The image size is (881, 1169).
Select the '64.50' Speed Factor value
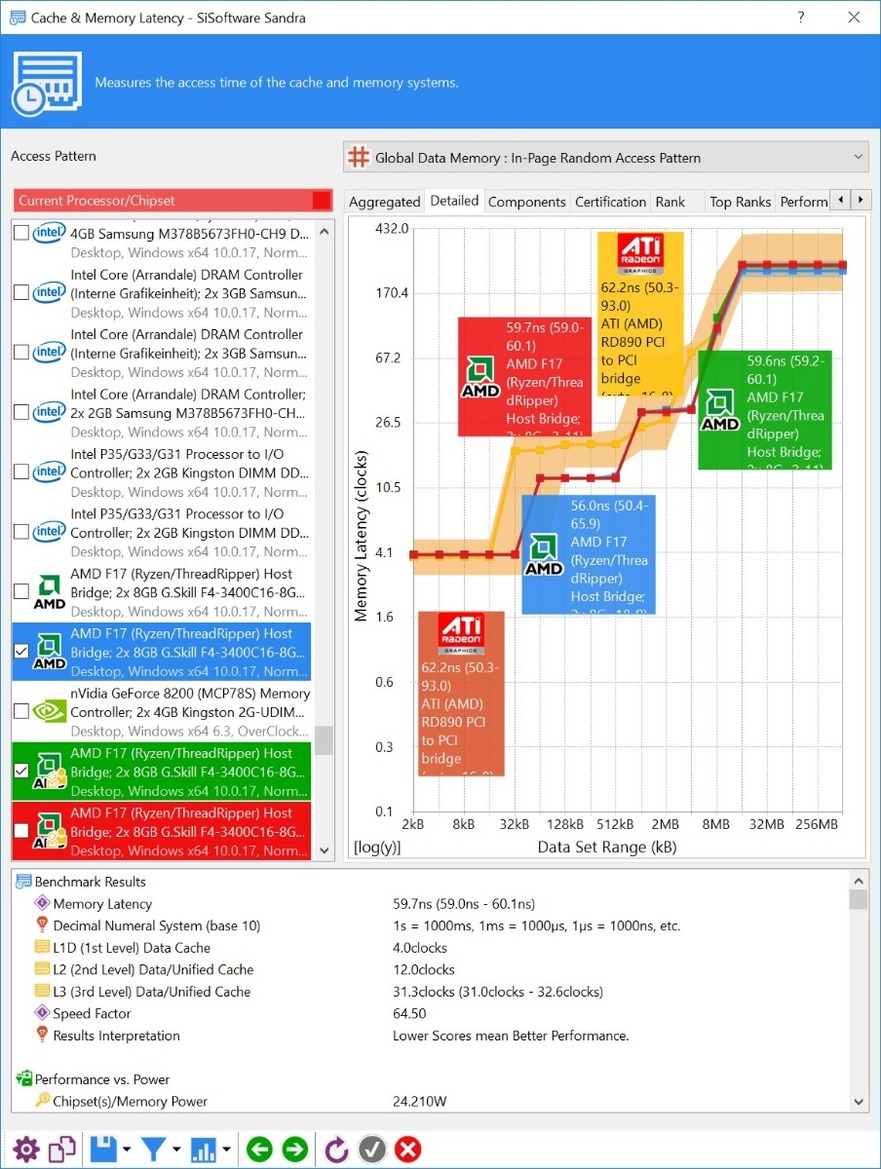point(409,1013)
